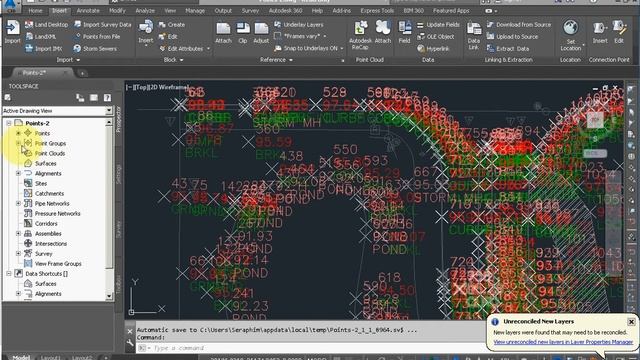Open the Express Tools tab

click(x=377, y=11)
